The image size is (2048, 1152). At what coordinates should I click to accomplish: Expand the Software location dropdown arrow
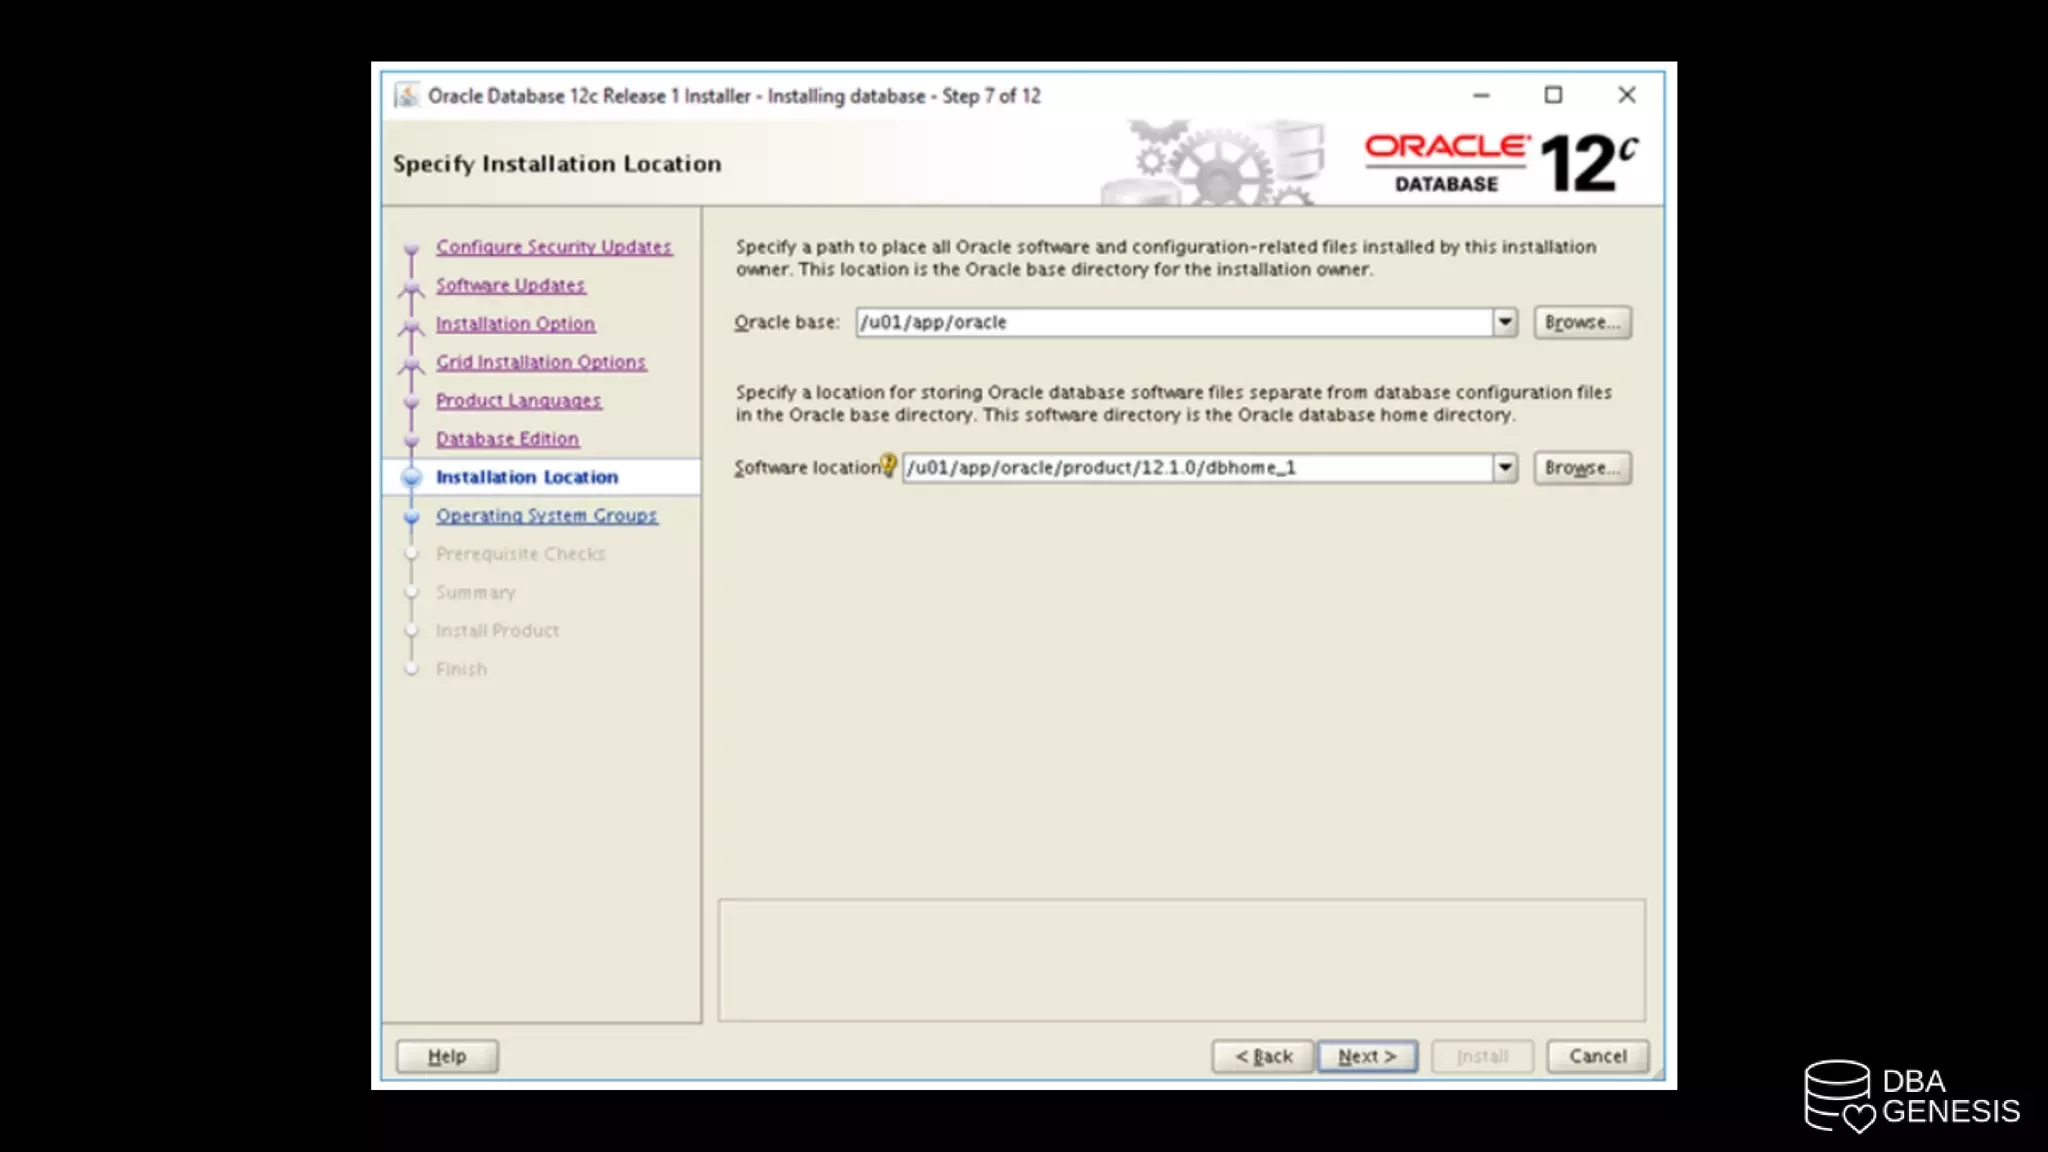pos(1504,468)
